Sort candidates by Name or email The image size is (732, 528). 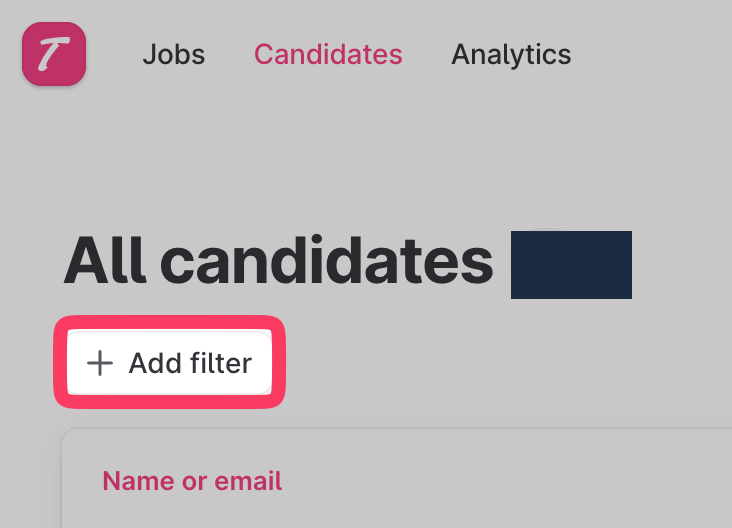tap(192, 481)
